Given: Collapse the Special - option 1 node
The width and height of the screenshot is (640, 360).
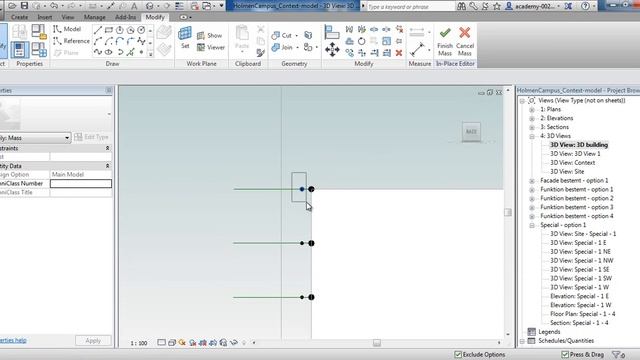Looking at the screenshot, I should click(x=532, y=225).
